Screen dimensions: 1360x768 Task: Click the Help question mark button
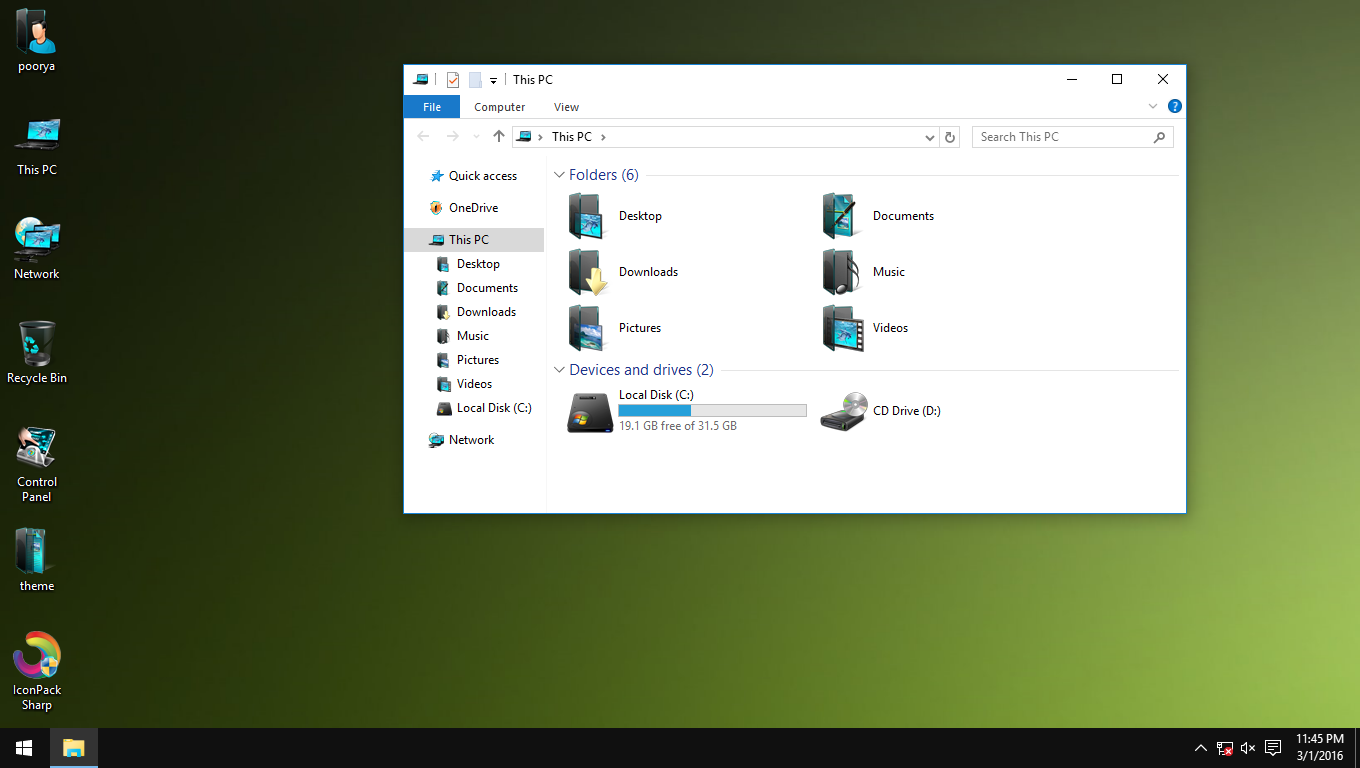(1174, 106)
